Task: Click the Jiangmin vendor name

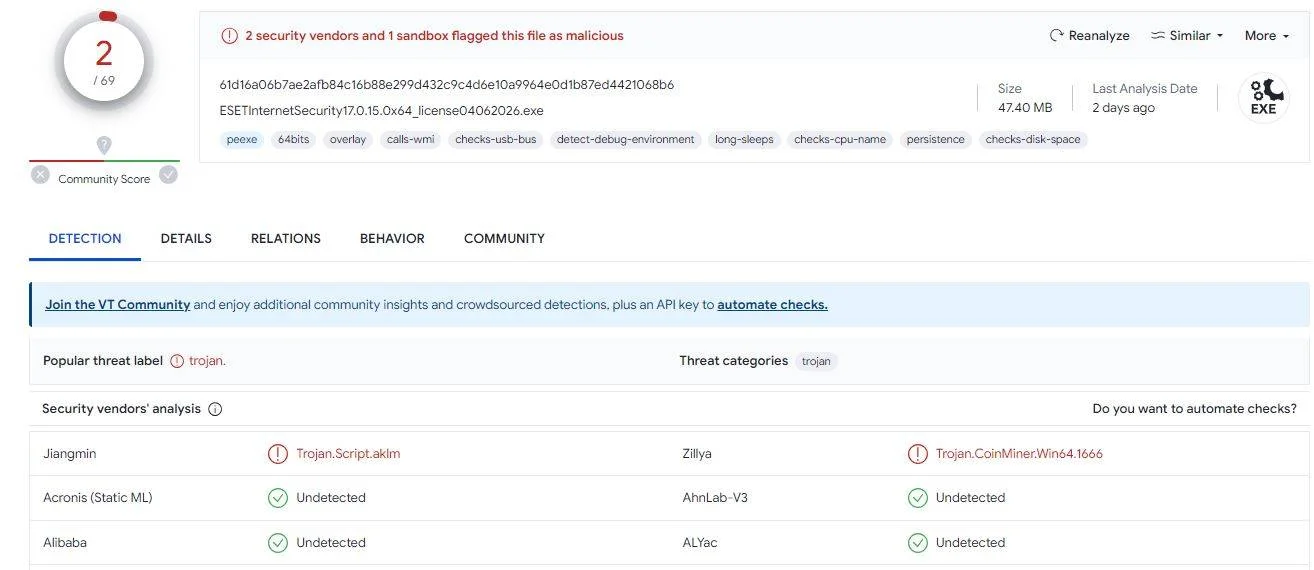Action: tap(70, 453)
